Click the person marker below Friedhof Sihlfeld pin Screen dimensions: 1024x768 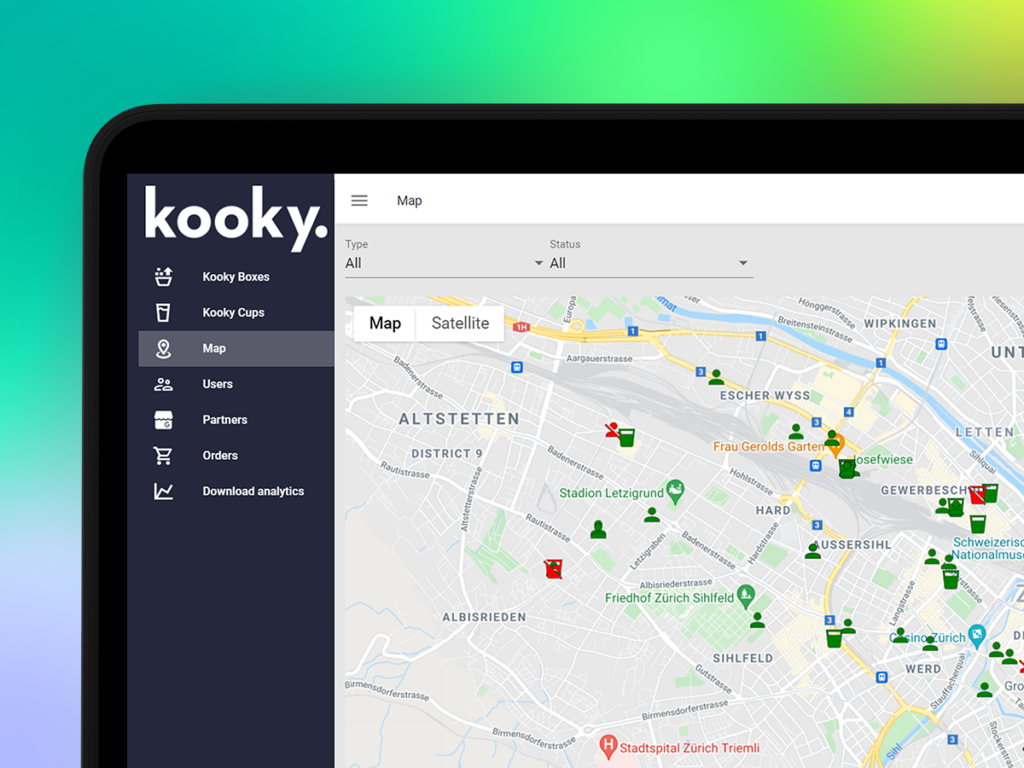point(758,620)
